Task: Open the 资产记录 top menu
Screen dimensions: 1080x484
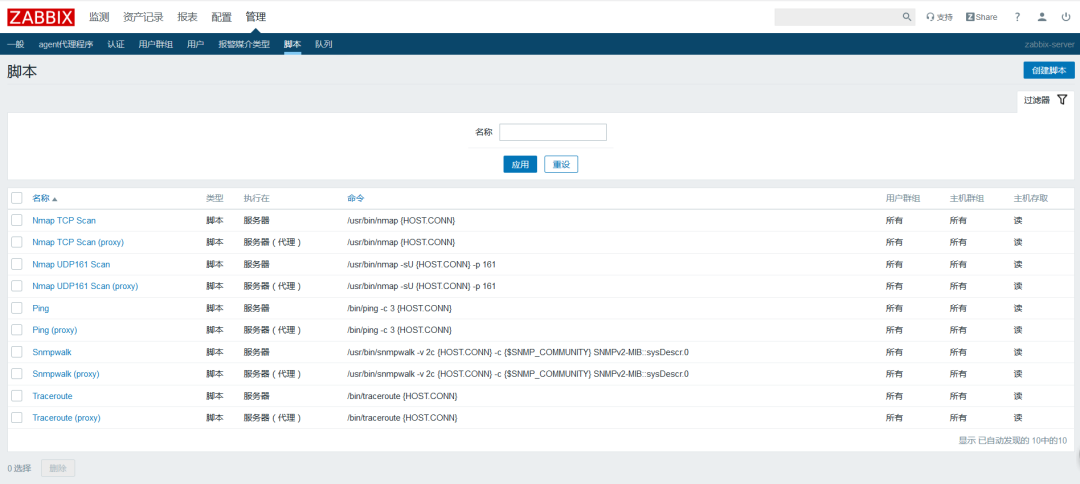Action: coord(143,17)
